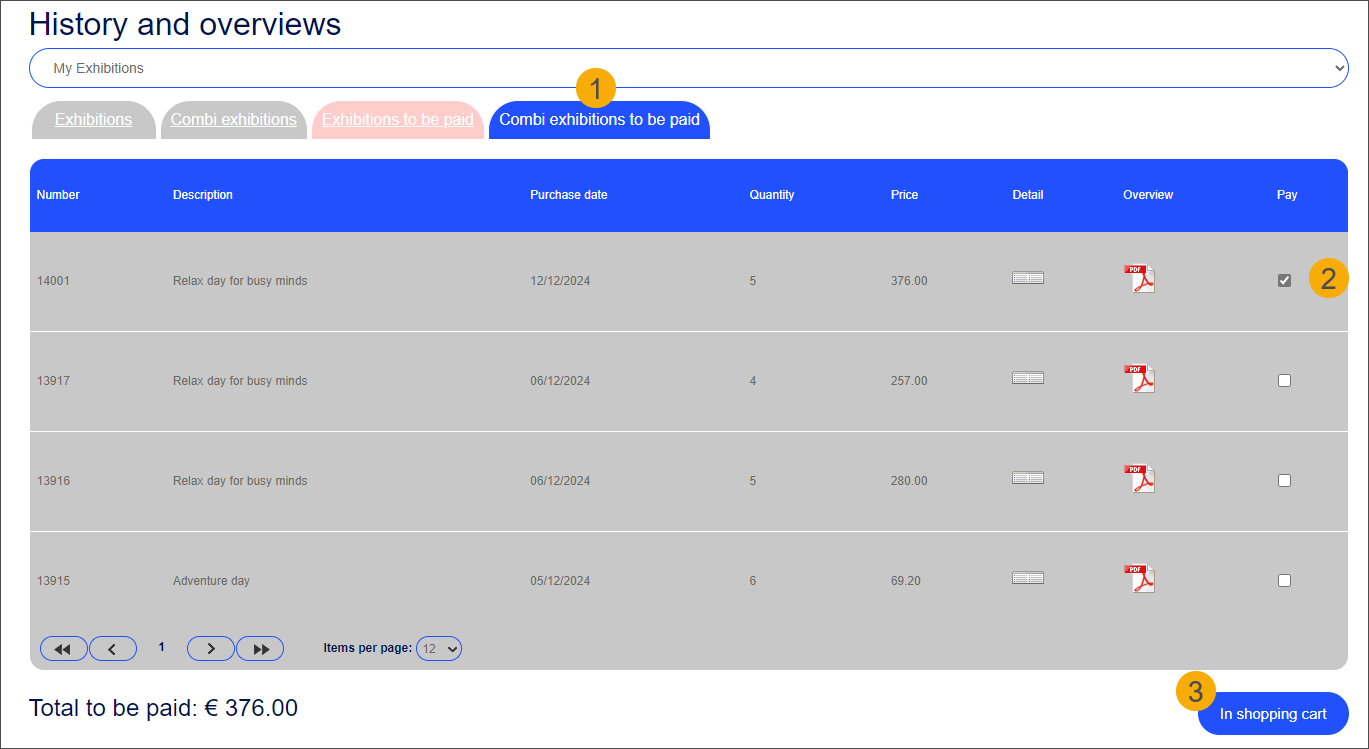The image size is (1369, 749).
Task: Select the Combi exhibitions tab
Action: 233,120
